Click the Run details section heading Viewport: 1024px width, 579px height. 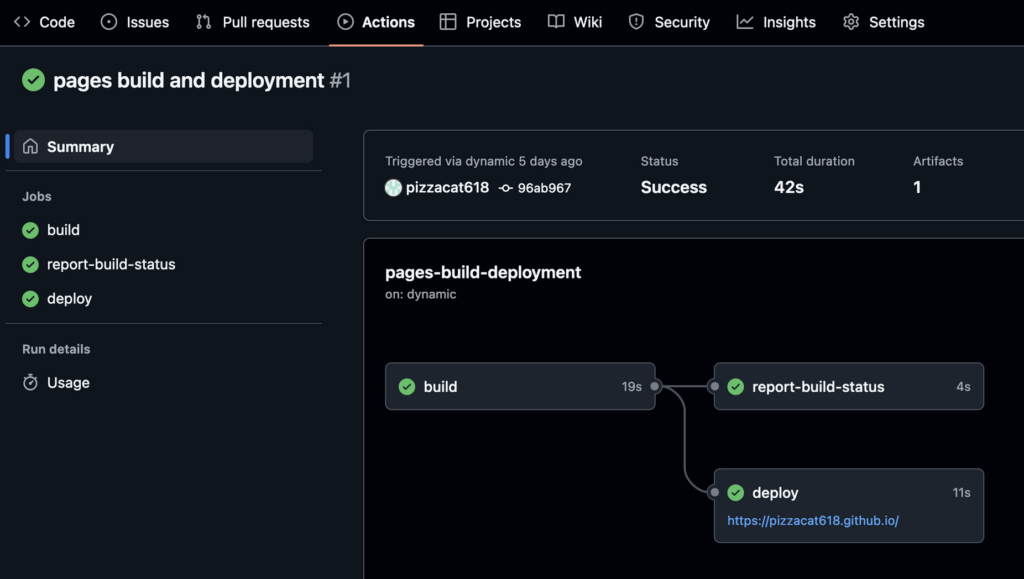point(56,349)
